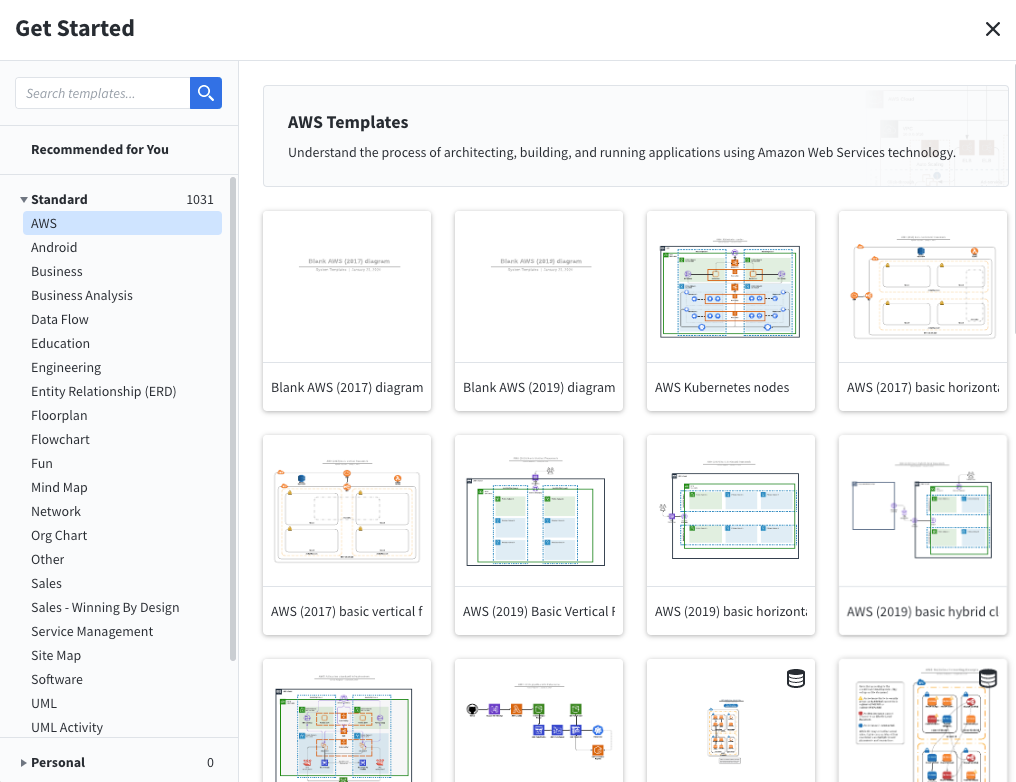Select AWS (2017) basic vertical template thumbnail
The width and height of the screenshot is (1016, 782).
[x=347, y=511]
